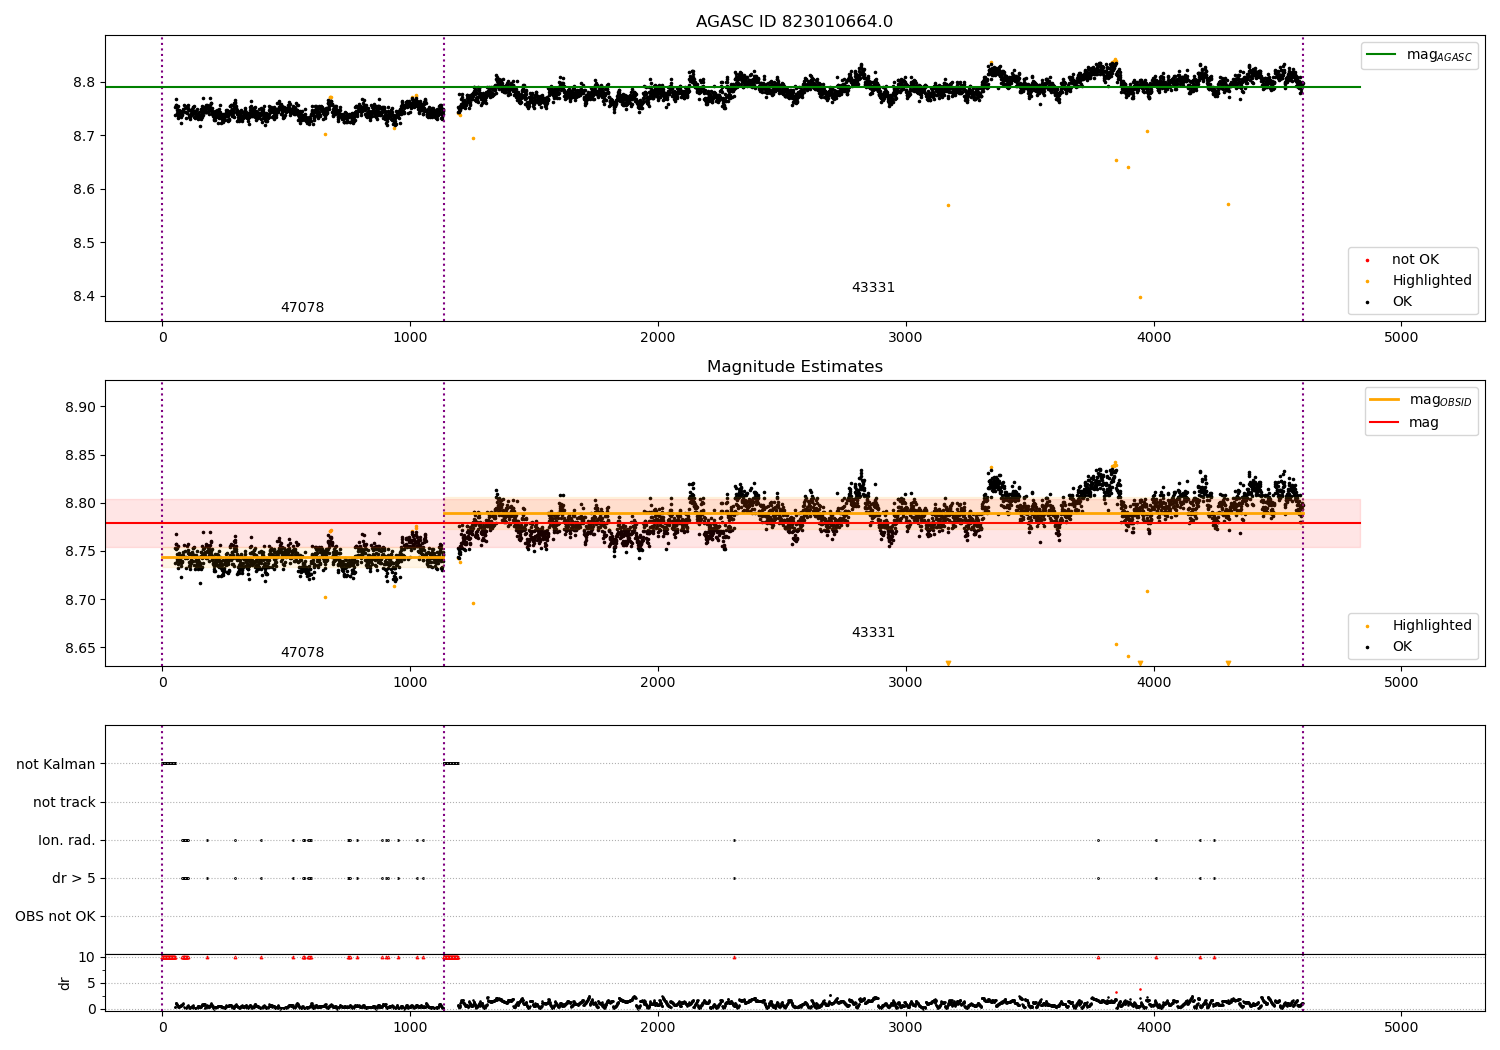Select 'OK' legend entry in top plot

point(1402,302)
